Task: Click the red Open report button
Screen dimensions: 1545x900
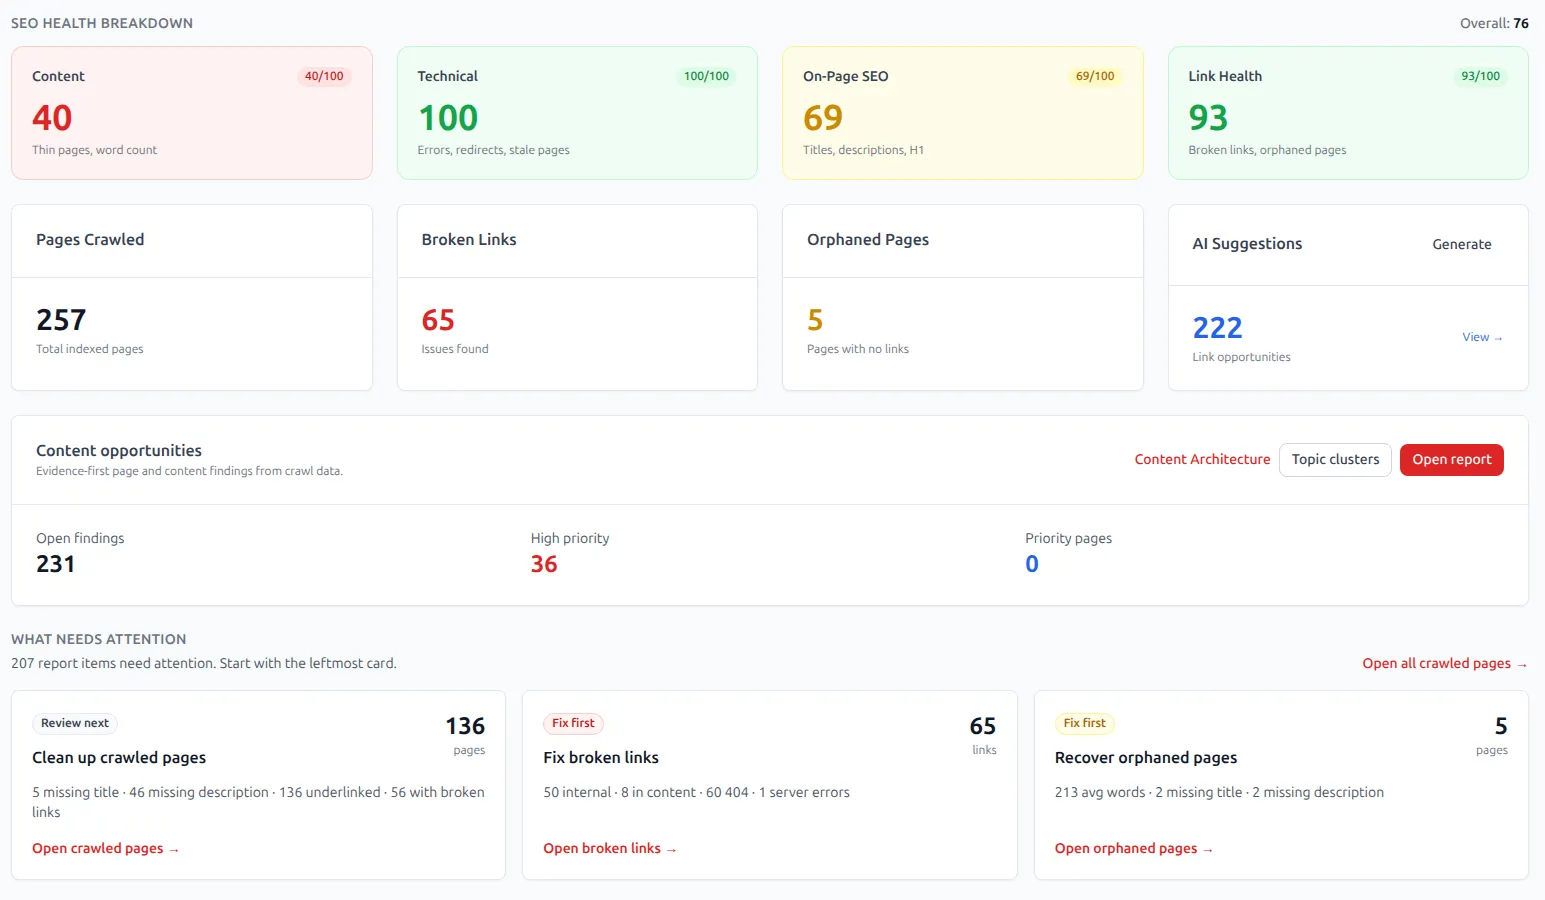Action: pyautogui.click(x=1451, y=460)
